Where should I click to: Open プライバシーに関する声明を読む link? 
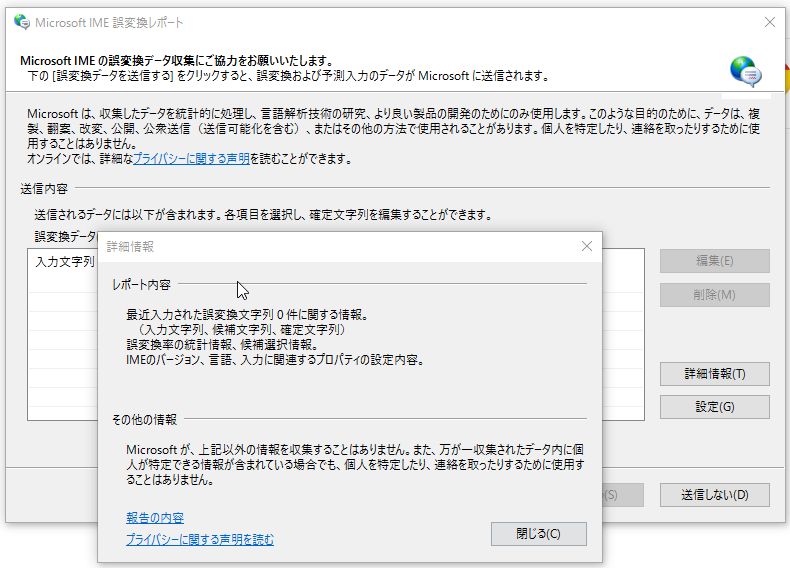click(x=200, y=539)
